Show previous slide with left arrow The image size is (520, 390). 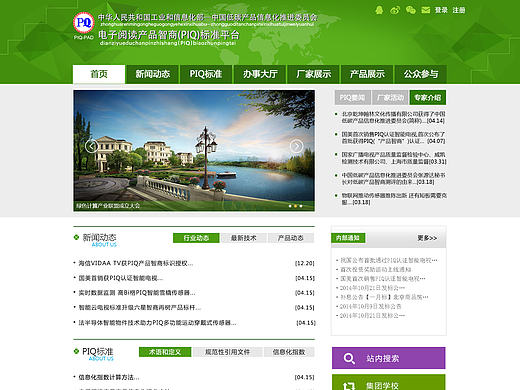tap(91, 146)
